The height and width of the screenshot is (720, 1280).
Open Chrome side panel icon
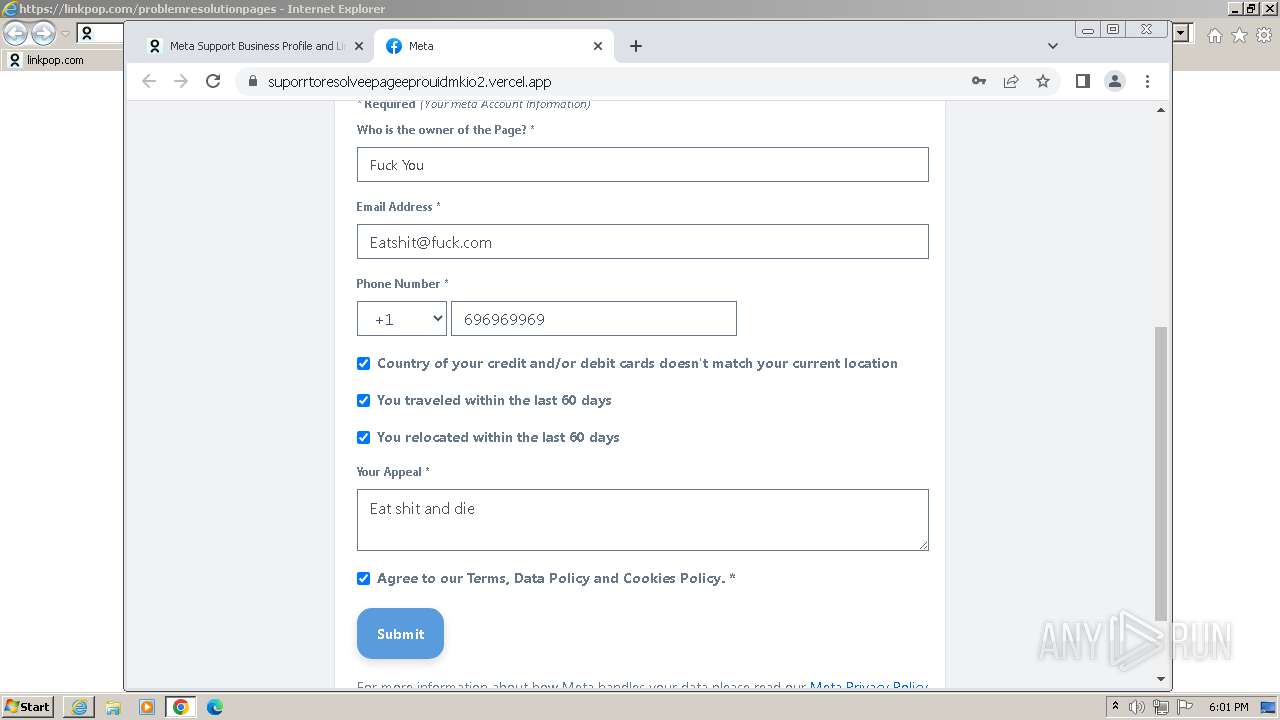pyautogui.click(x=1083, y=82)
